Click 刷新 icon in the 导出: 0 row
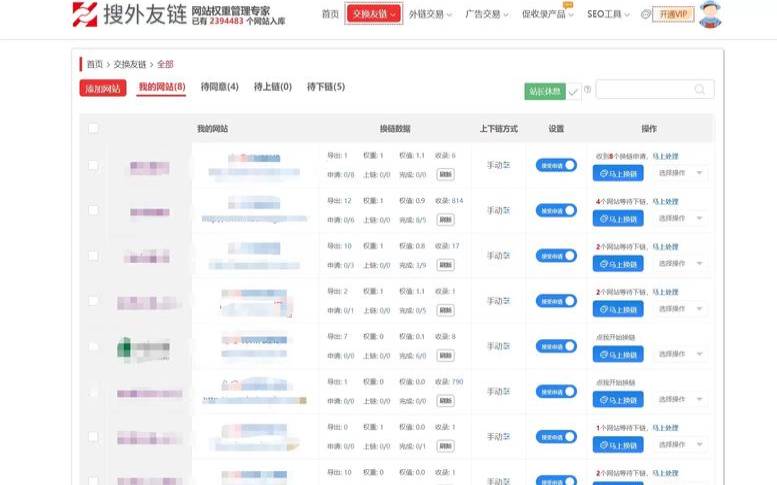The width and height of the screenshot is (777, 485). [x=445, y=446]
